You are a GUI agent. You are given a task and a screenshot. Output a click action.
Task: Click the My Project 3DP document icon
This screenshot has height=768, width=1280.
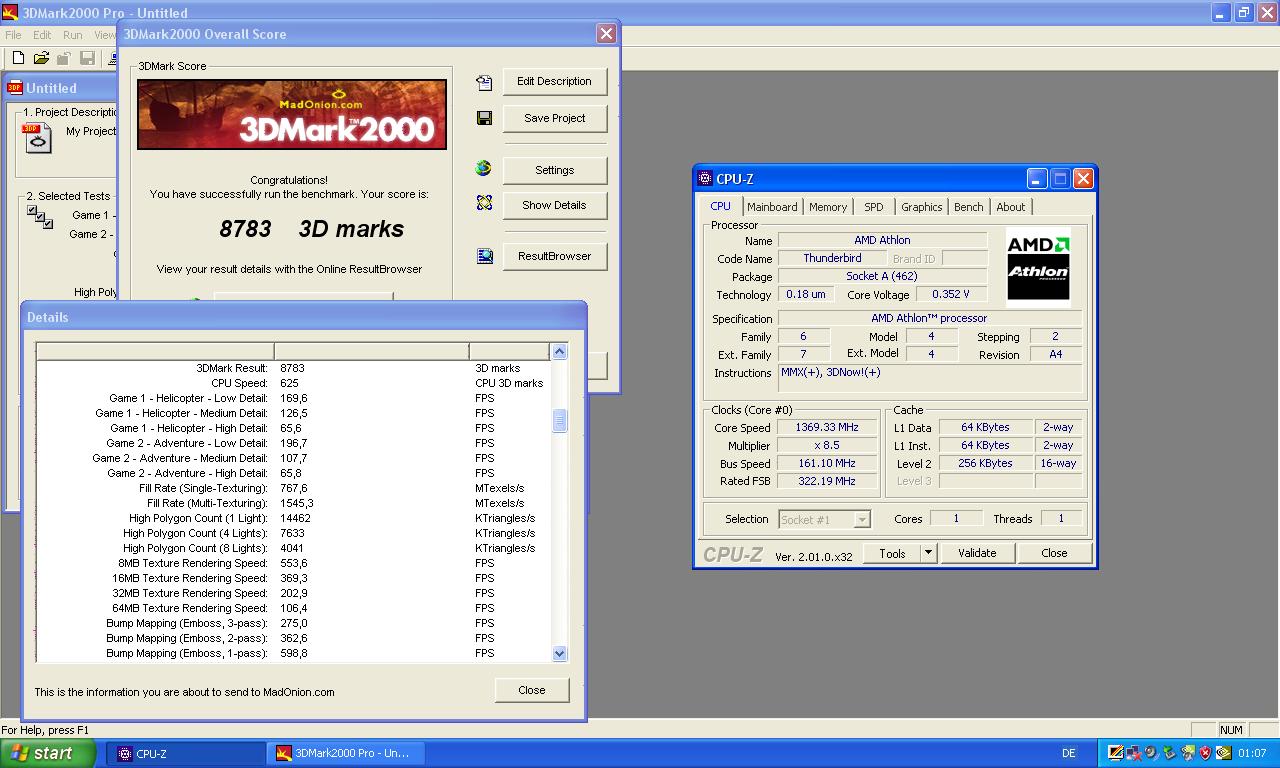tap(37, 137)
